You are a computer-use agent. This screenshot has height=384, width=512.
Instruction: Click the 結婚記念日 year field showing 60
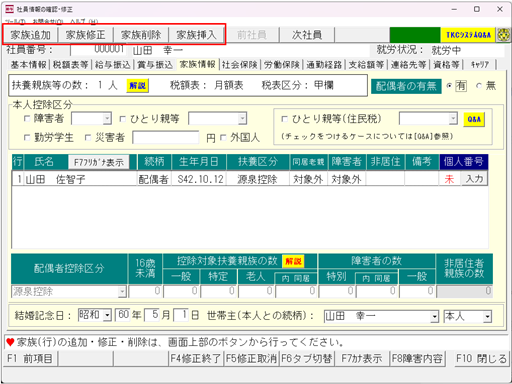click(x=122, y=315)
